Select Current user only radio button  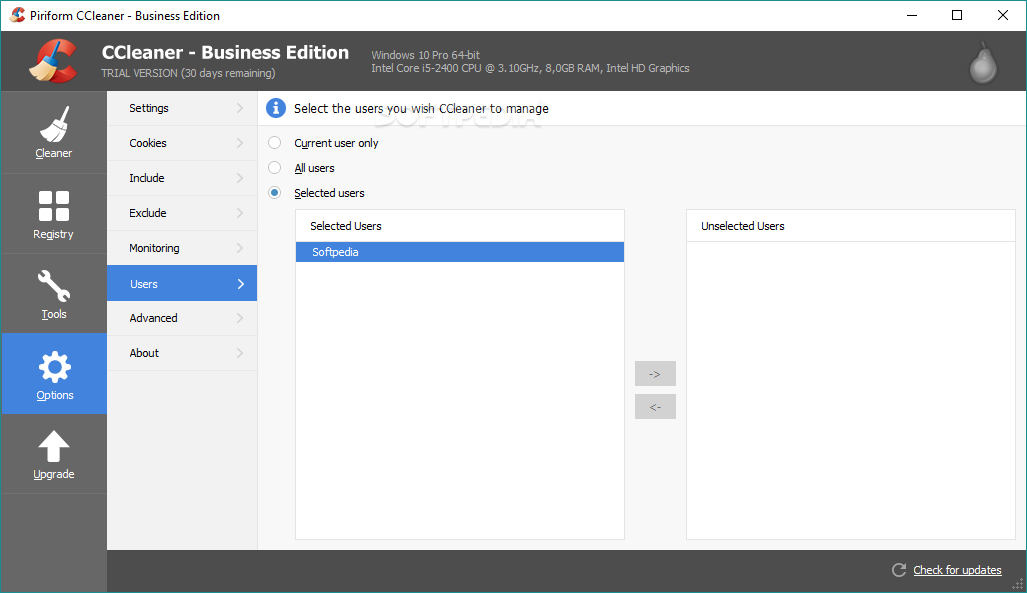pyautogui.click(x=274, y=143)
